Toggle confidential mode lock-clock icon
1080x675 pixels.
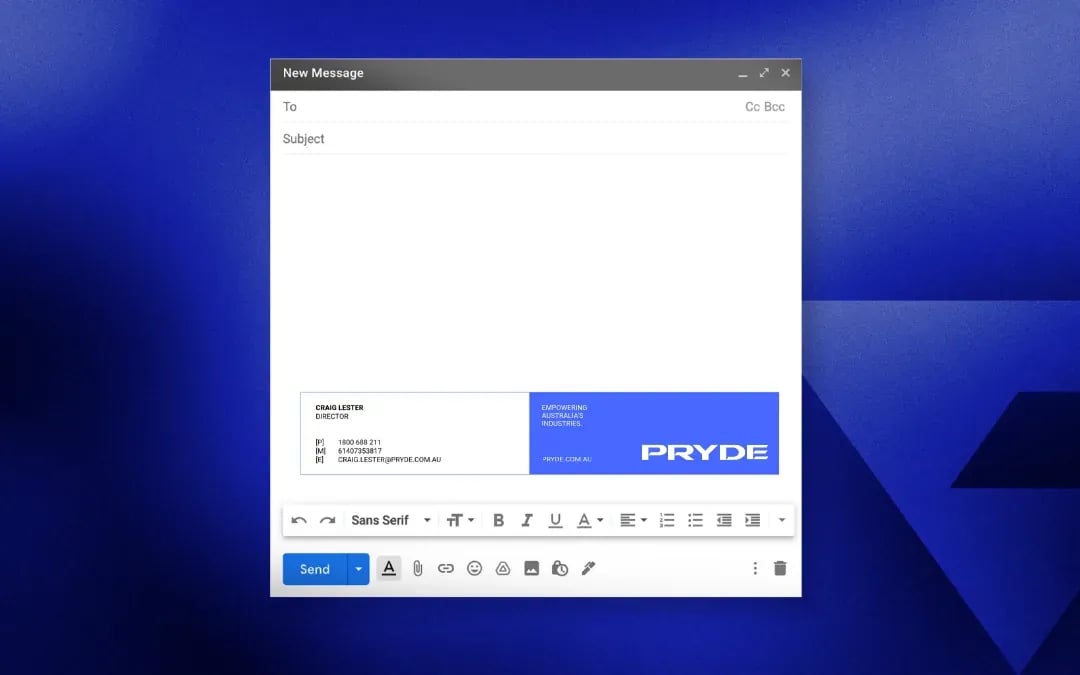(x=559, y=568)
